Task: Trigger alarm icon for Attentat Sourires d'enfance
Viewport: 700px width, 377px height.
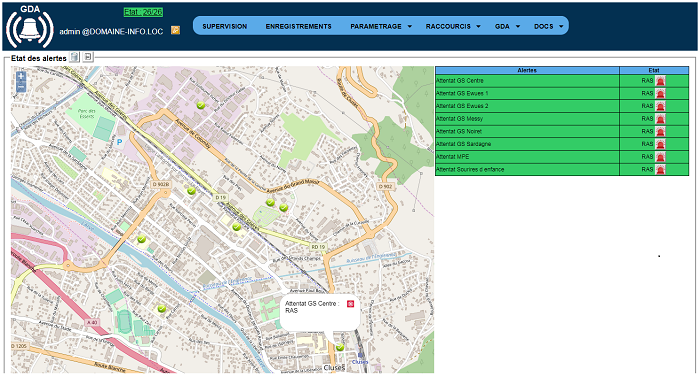Action: (x=660, y=170)
